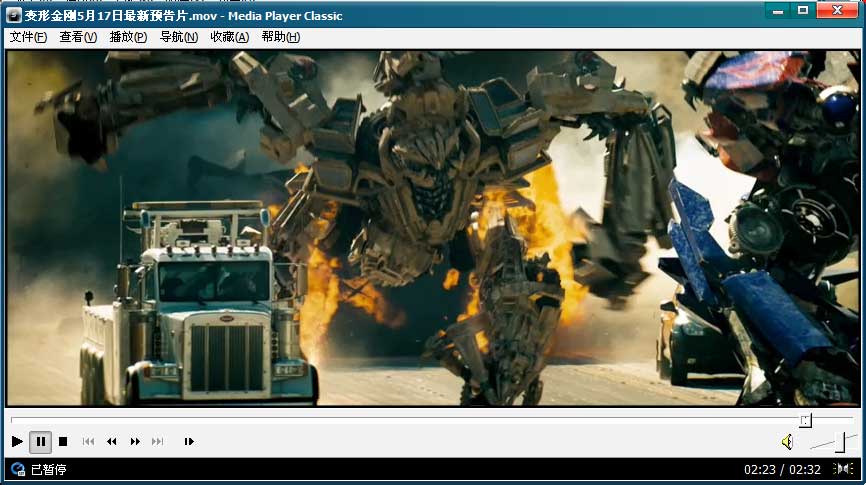Mute audio with speaker icon

point(788,442)
